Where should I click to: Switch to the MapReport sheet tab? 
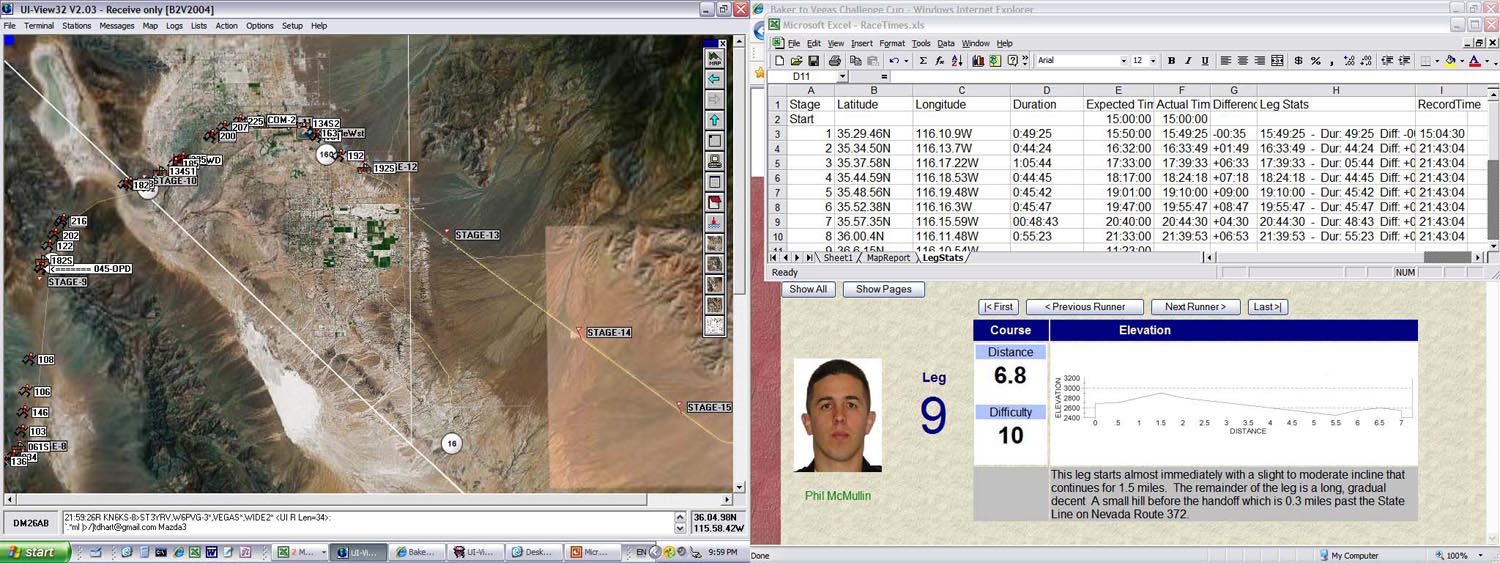click(x=888, y=258)
